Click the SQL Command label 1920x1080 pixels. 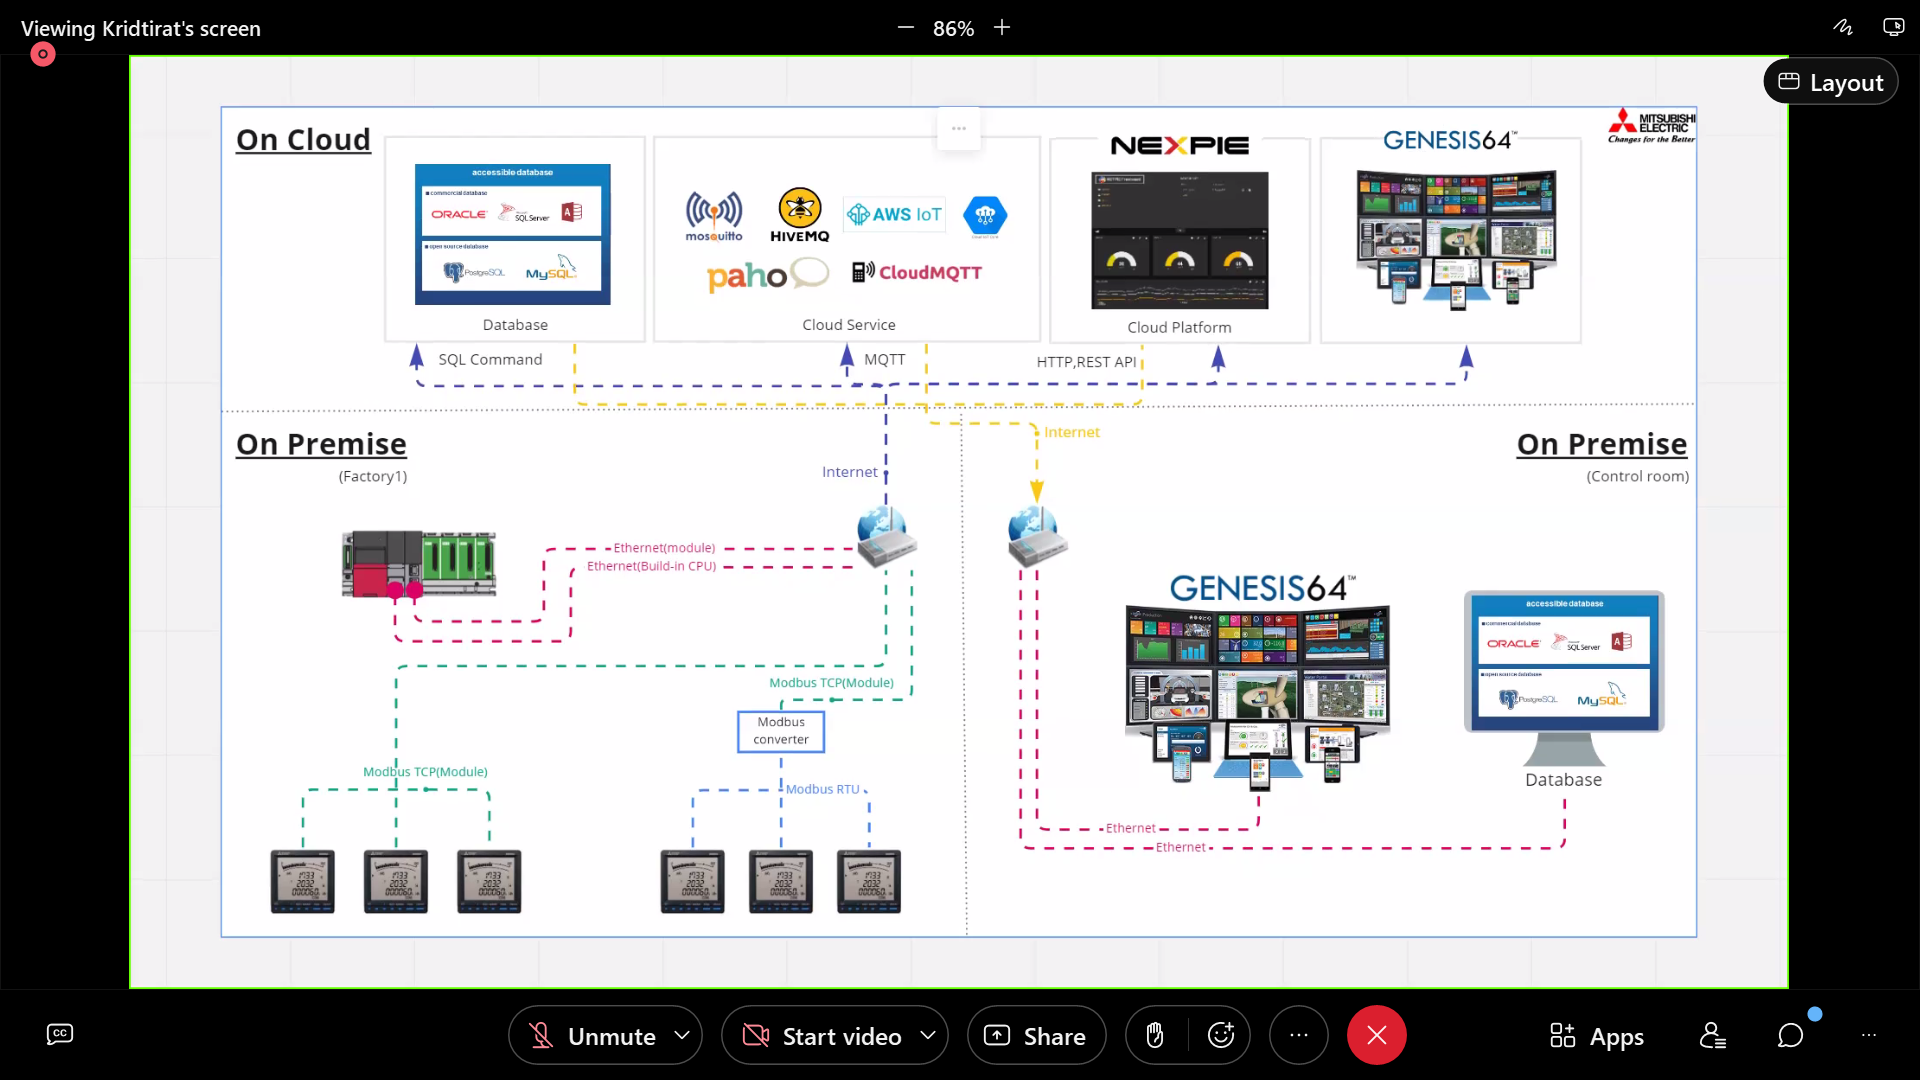[x=490, y=359]
